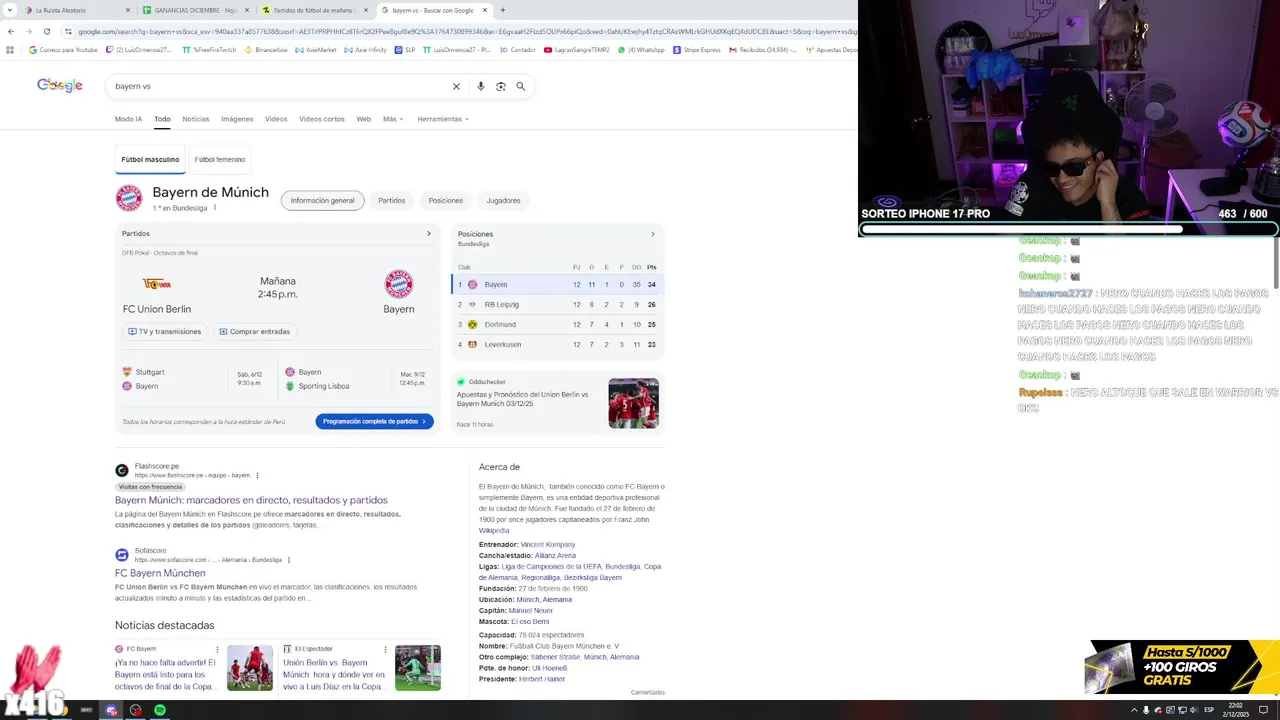Go forward with the browser forward arrow
1280x720 pixels.
(28, 31)
